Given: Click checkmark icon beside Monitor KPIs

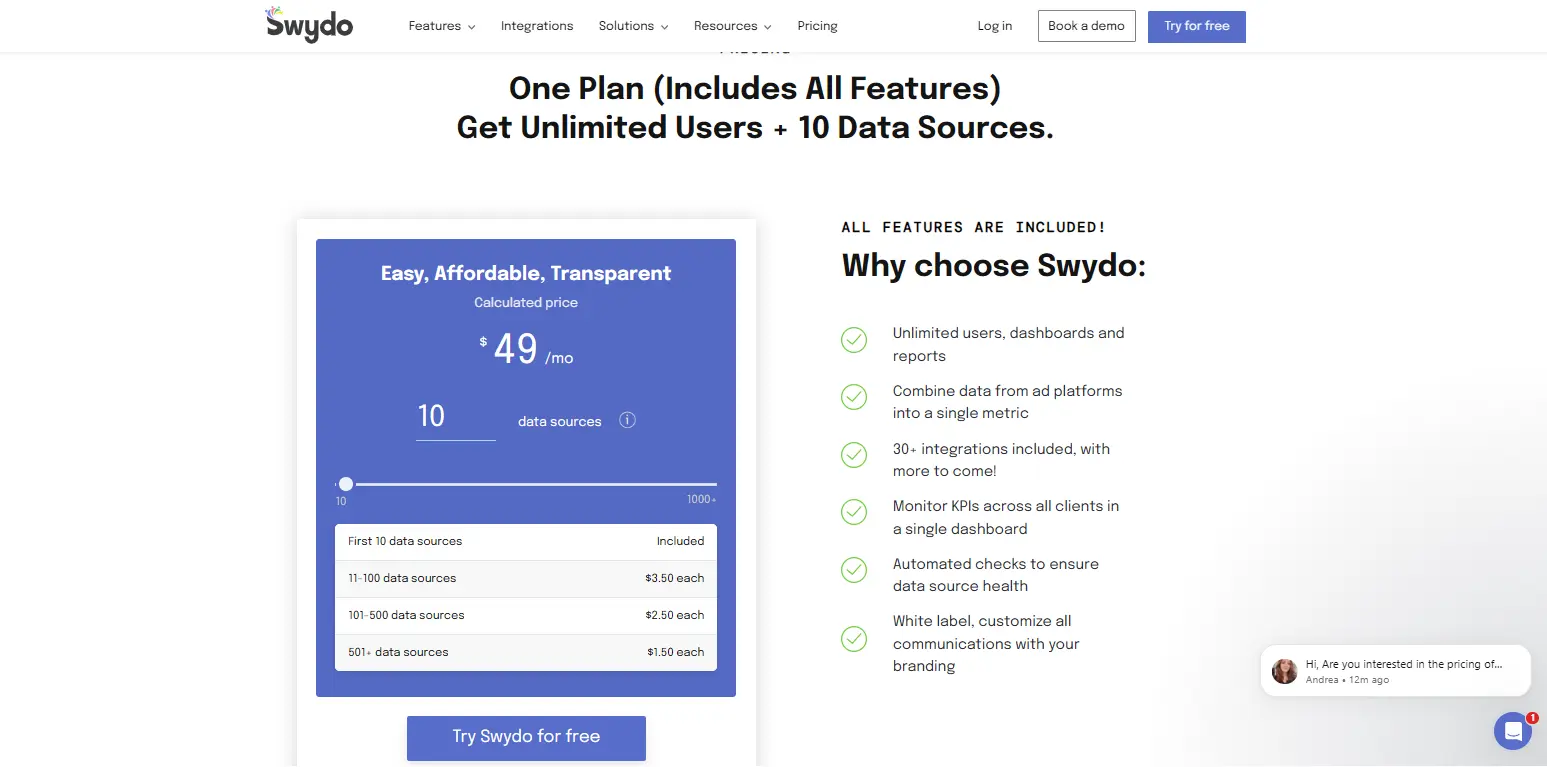Looking at the screenshot, I should coord(853,512).
